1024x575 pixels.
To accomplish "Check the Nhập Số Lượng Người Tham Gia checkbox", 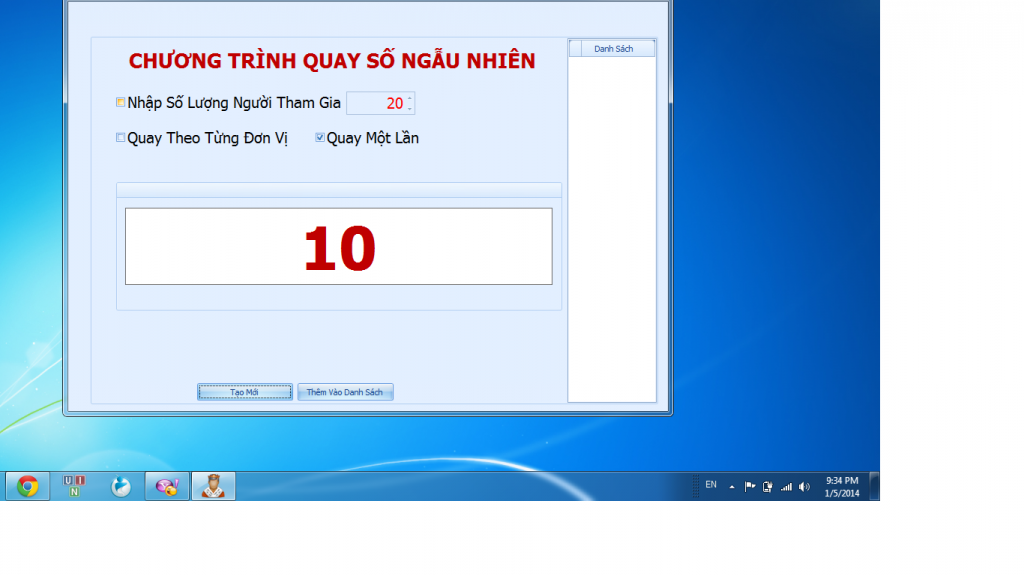I will click(120, 103).
